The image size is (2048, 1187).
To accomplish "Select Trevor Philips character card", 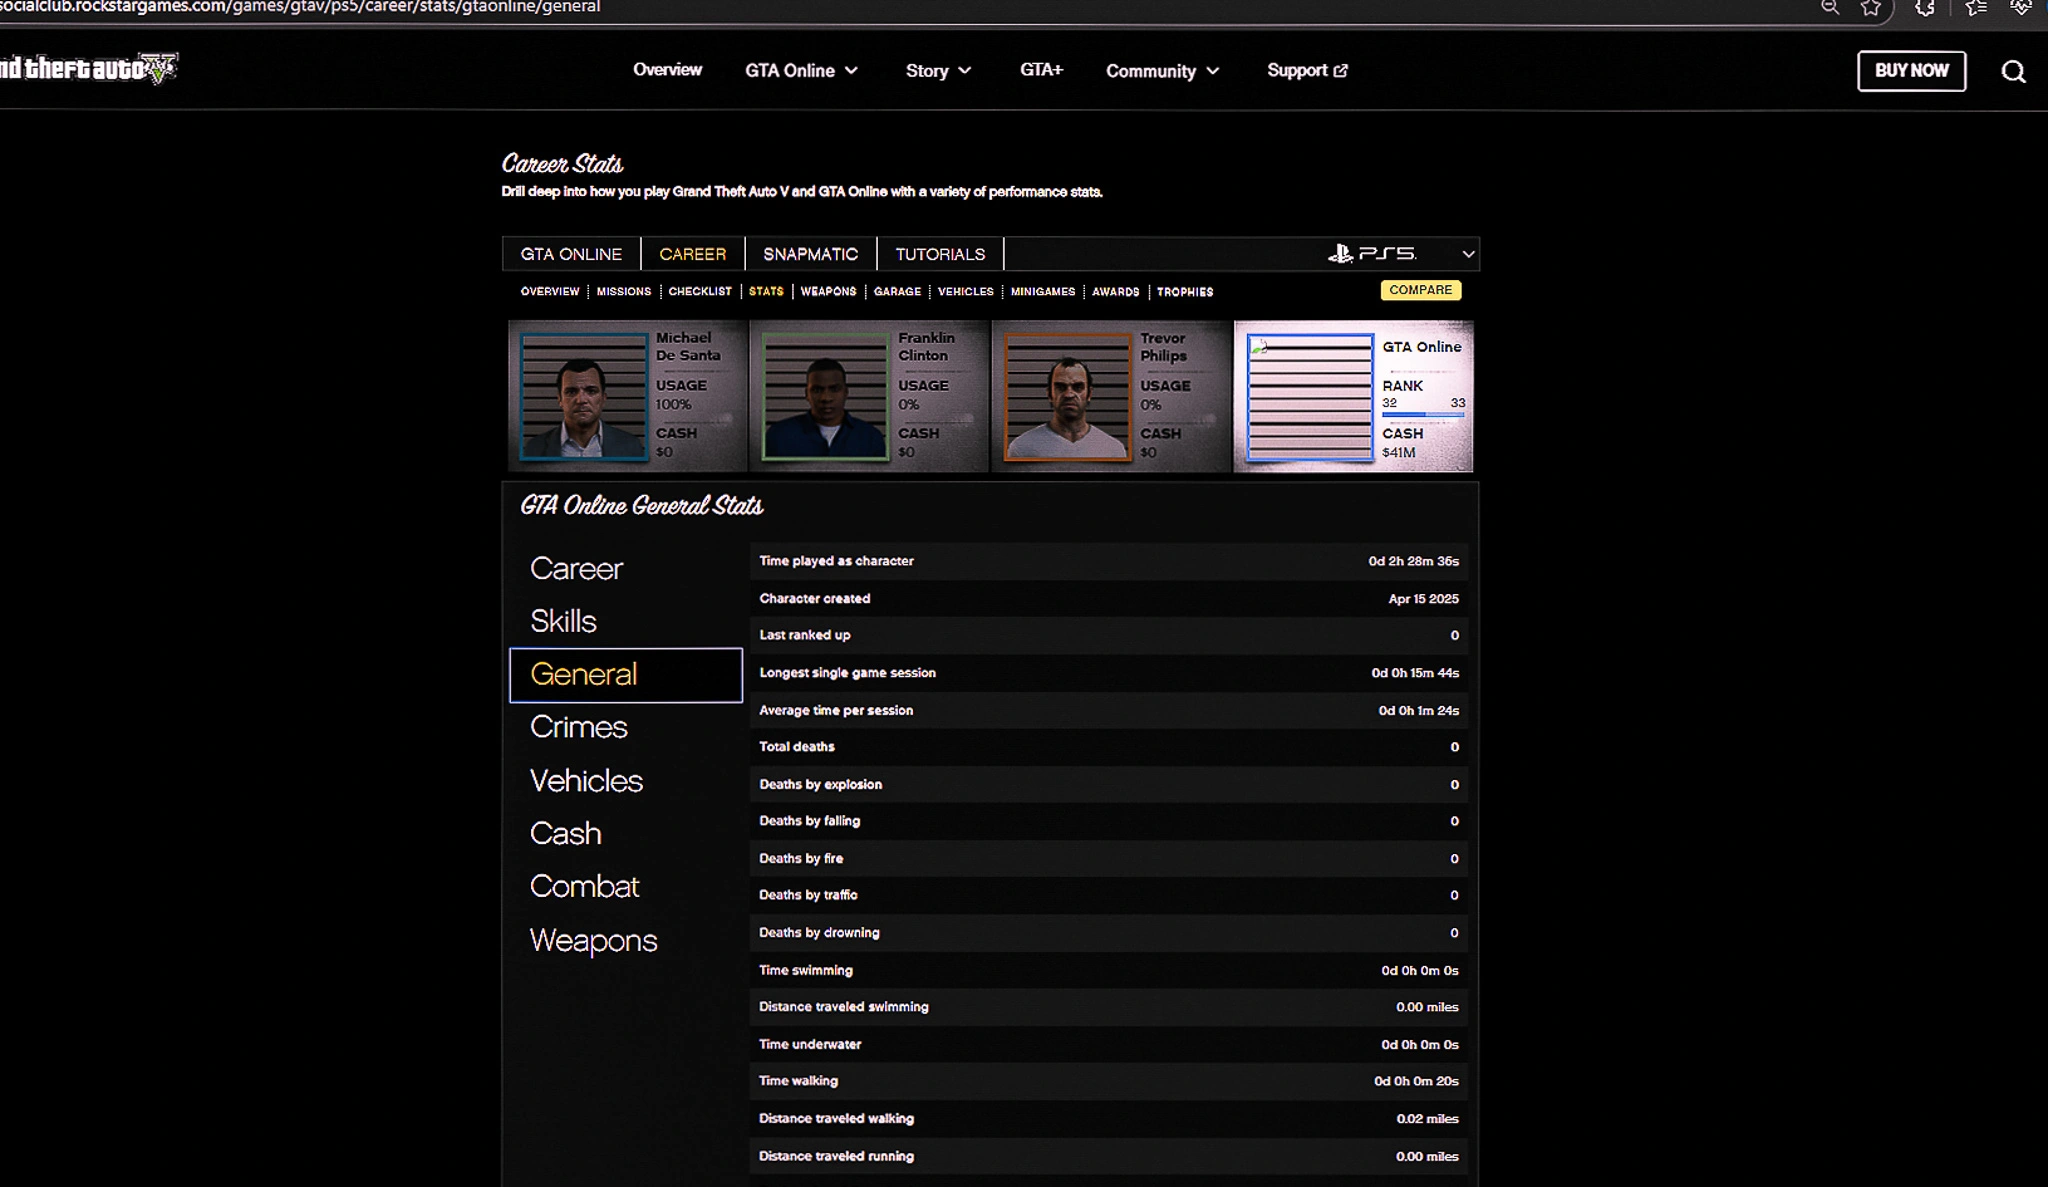I will click(x=1110, y=396).
